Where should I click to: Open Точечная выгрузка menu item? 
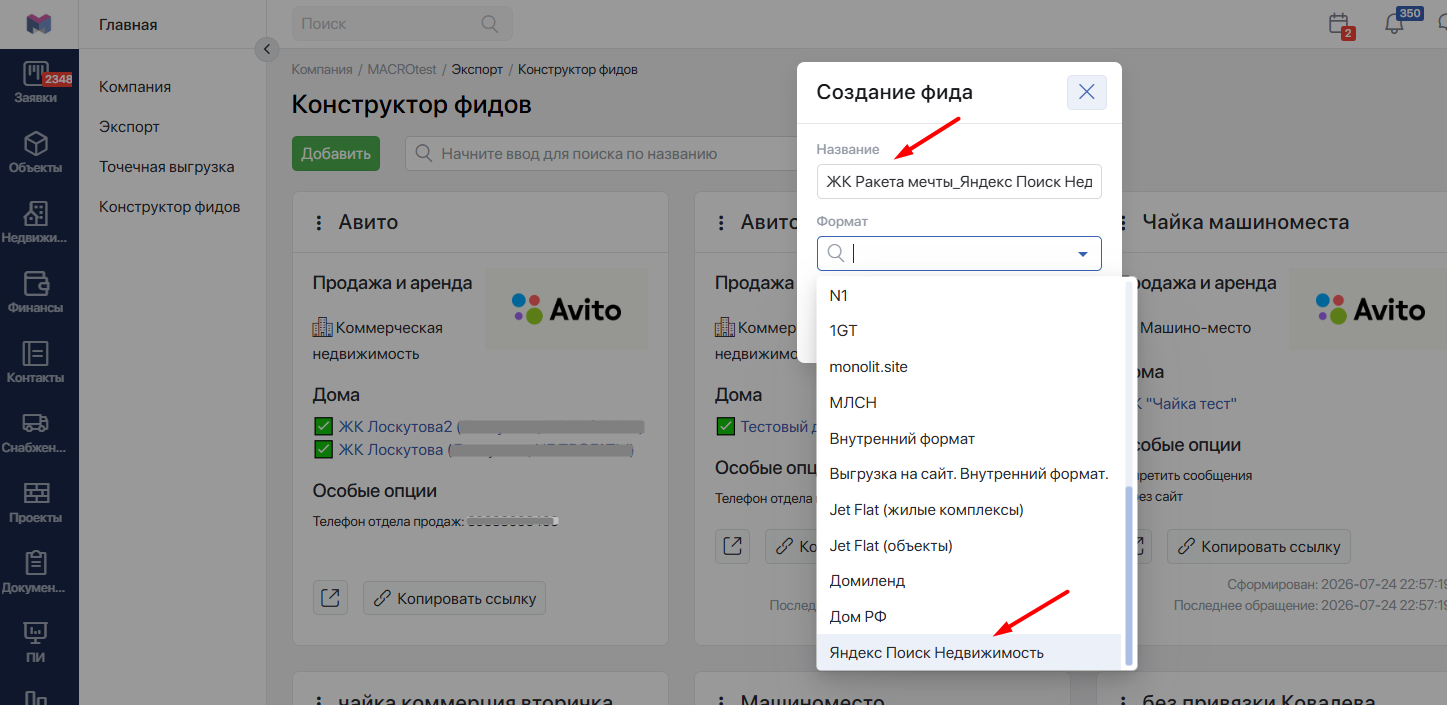pos(166,167)
